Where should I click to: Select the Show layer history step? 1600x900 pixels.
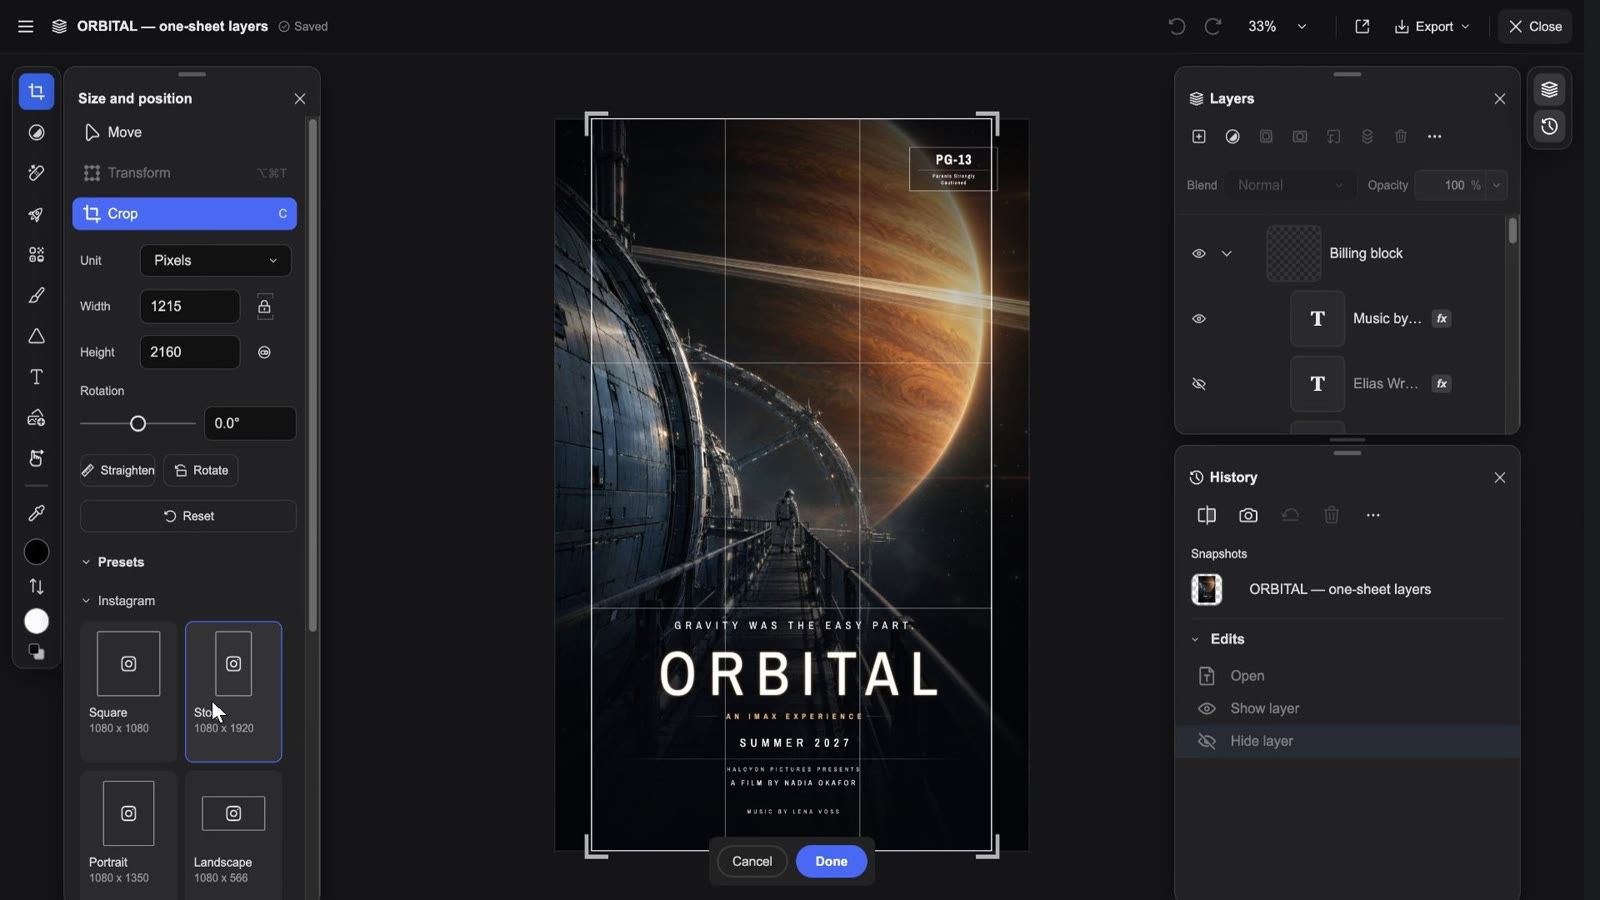[1347, 708]
